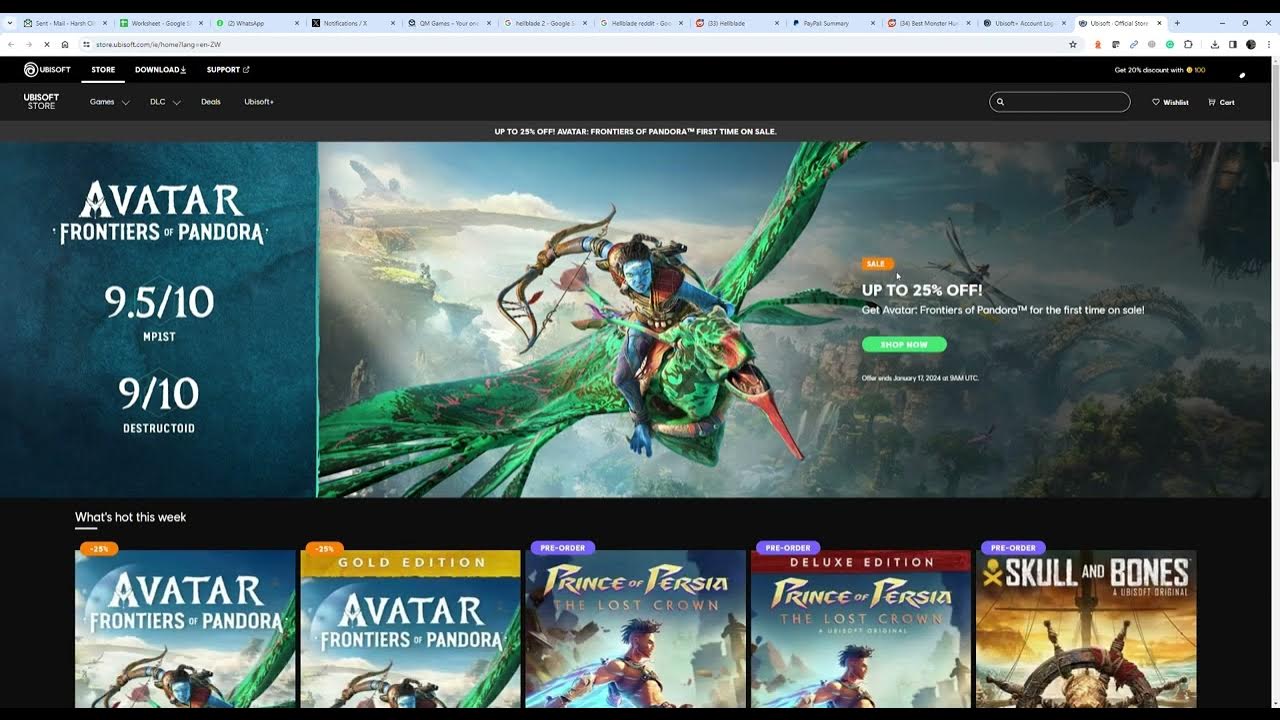Click the Ubisoft swirl logo in top bar
The width and height of the screenshot is (1280, 720).
[x=31, y=69]
